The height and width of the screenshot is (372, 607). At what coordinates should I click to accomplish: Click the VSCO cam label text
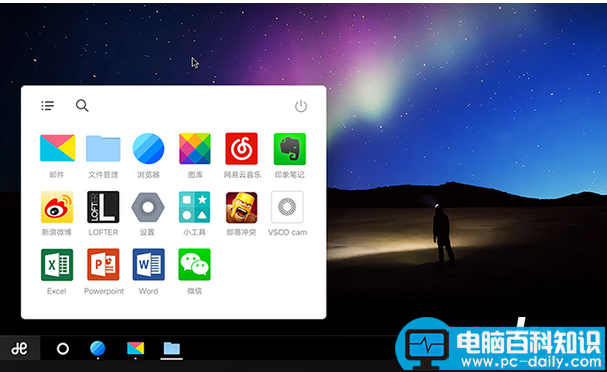(x=288, y=232)
